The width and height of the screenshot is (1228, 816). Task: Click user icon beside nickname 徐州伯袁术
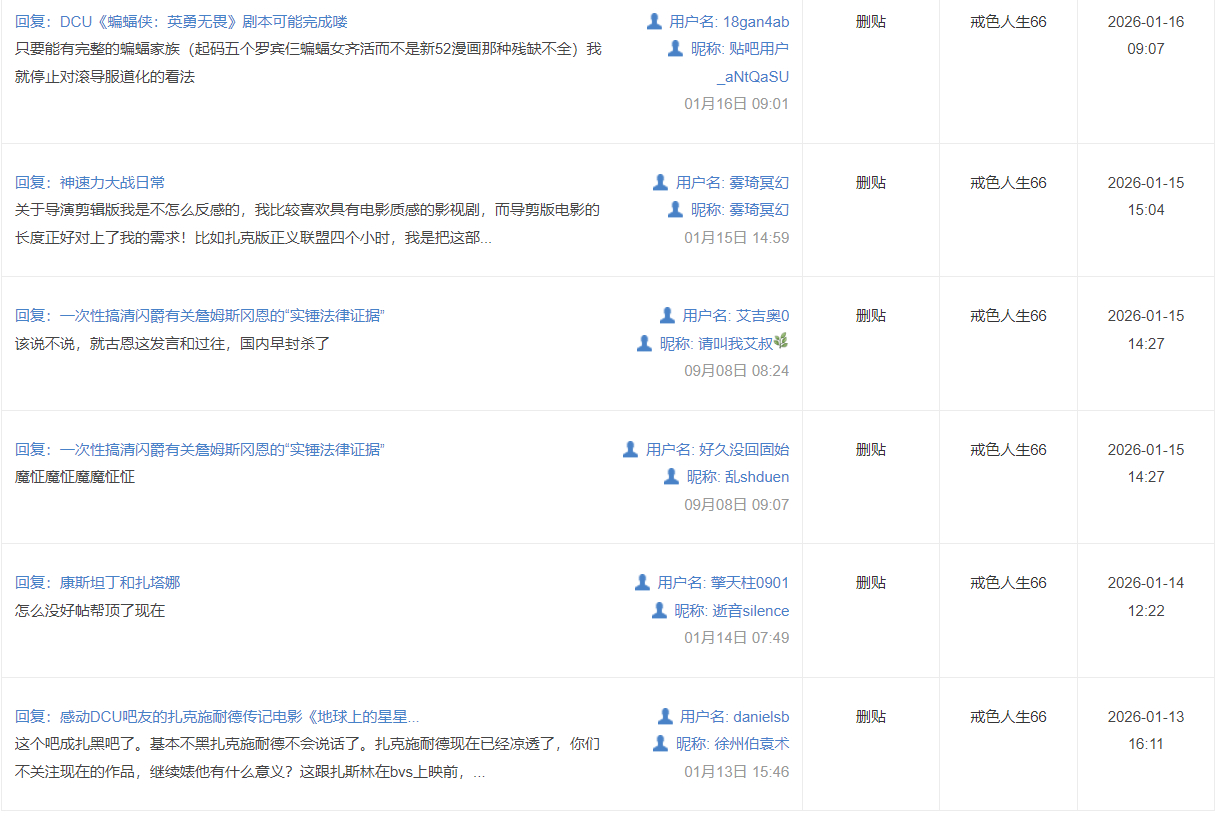tap(660, 743)
